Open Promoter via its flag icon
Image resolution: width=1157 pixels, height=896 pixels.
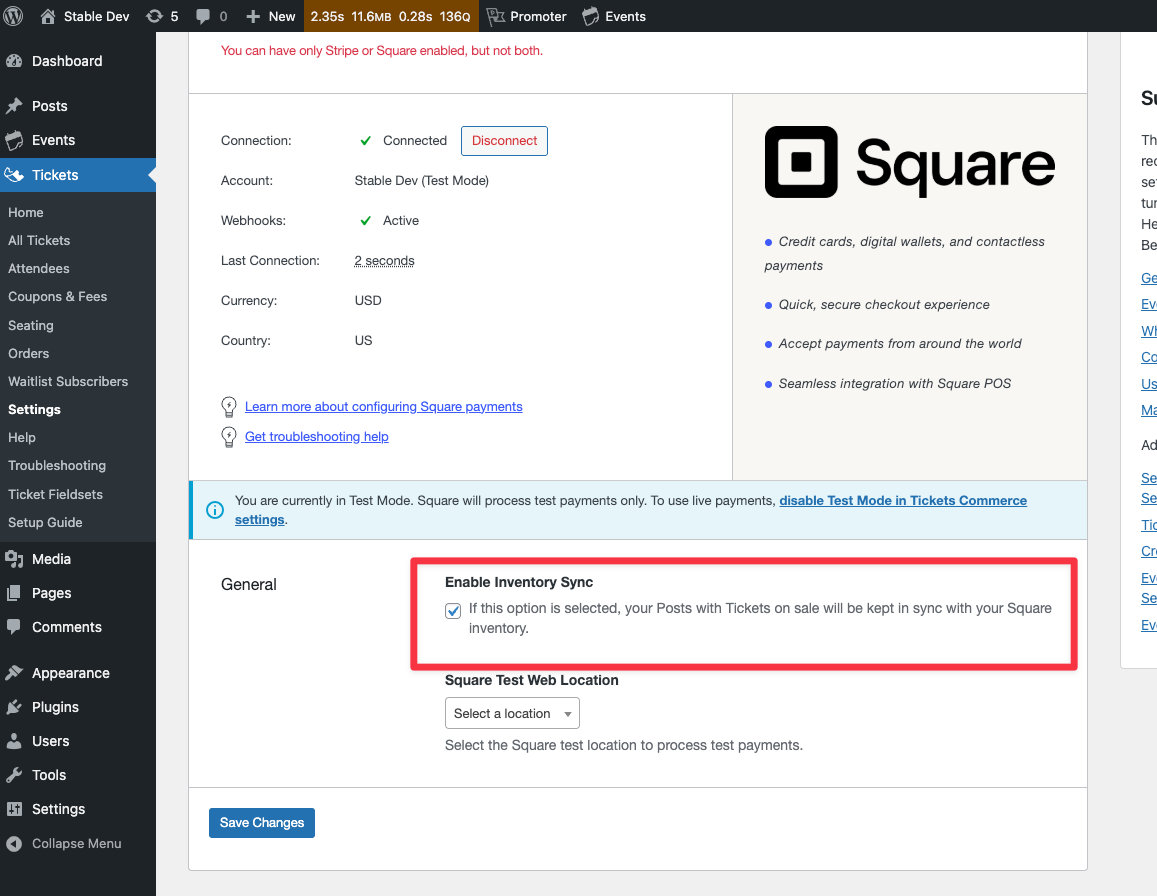(495, 16)
